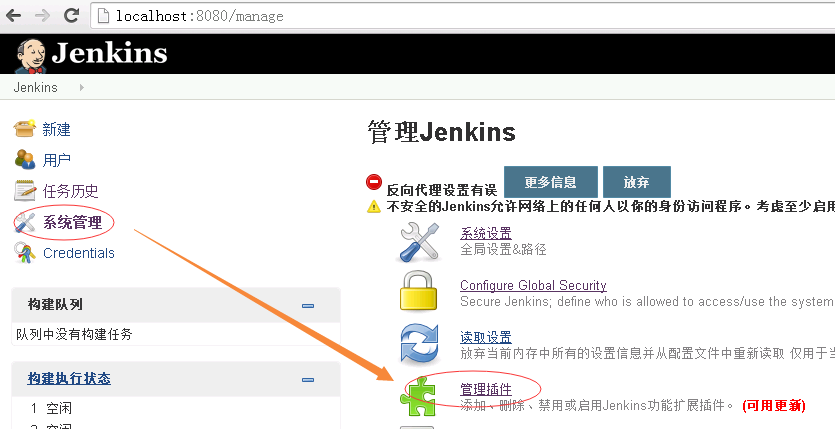
Task: Expand the breadcrumb arrow after Jenkins
Action: tap(81, 87)
